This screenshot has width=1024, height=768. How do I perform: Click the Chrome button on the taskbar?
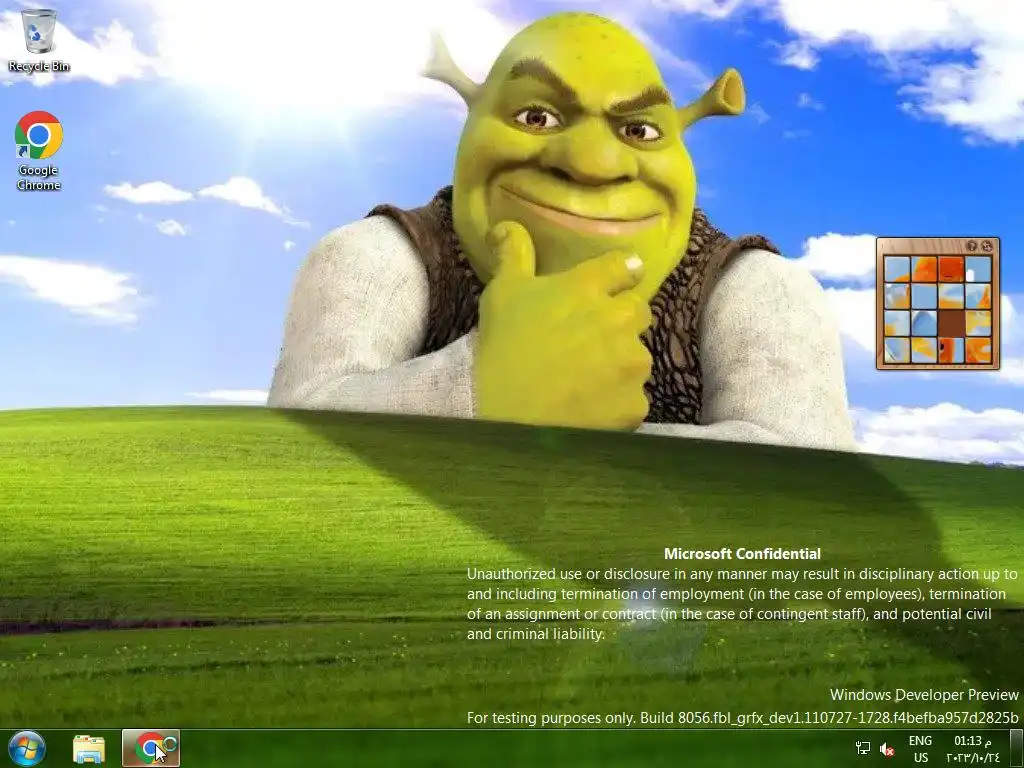tap(151, 749)
